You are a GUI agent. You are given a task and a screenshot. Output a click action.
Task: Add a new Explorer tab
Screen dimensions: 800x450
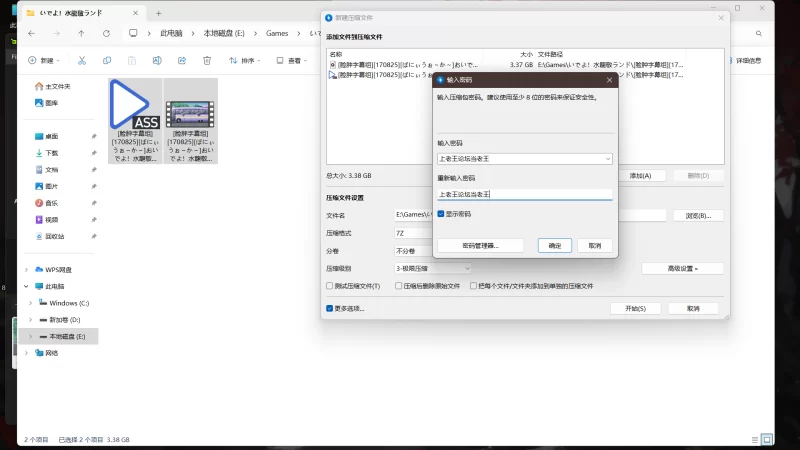(158, 13)
